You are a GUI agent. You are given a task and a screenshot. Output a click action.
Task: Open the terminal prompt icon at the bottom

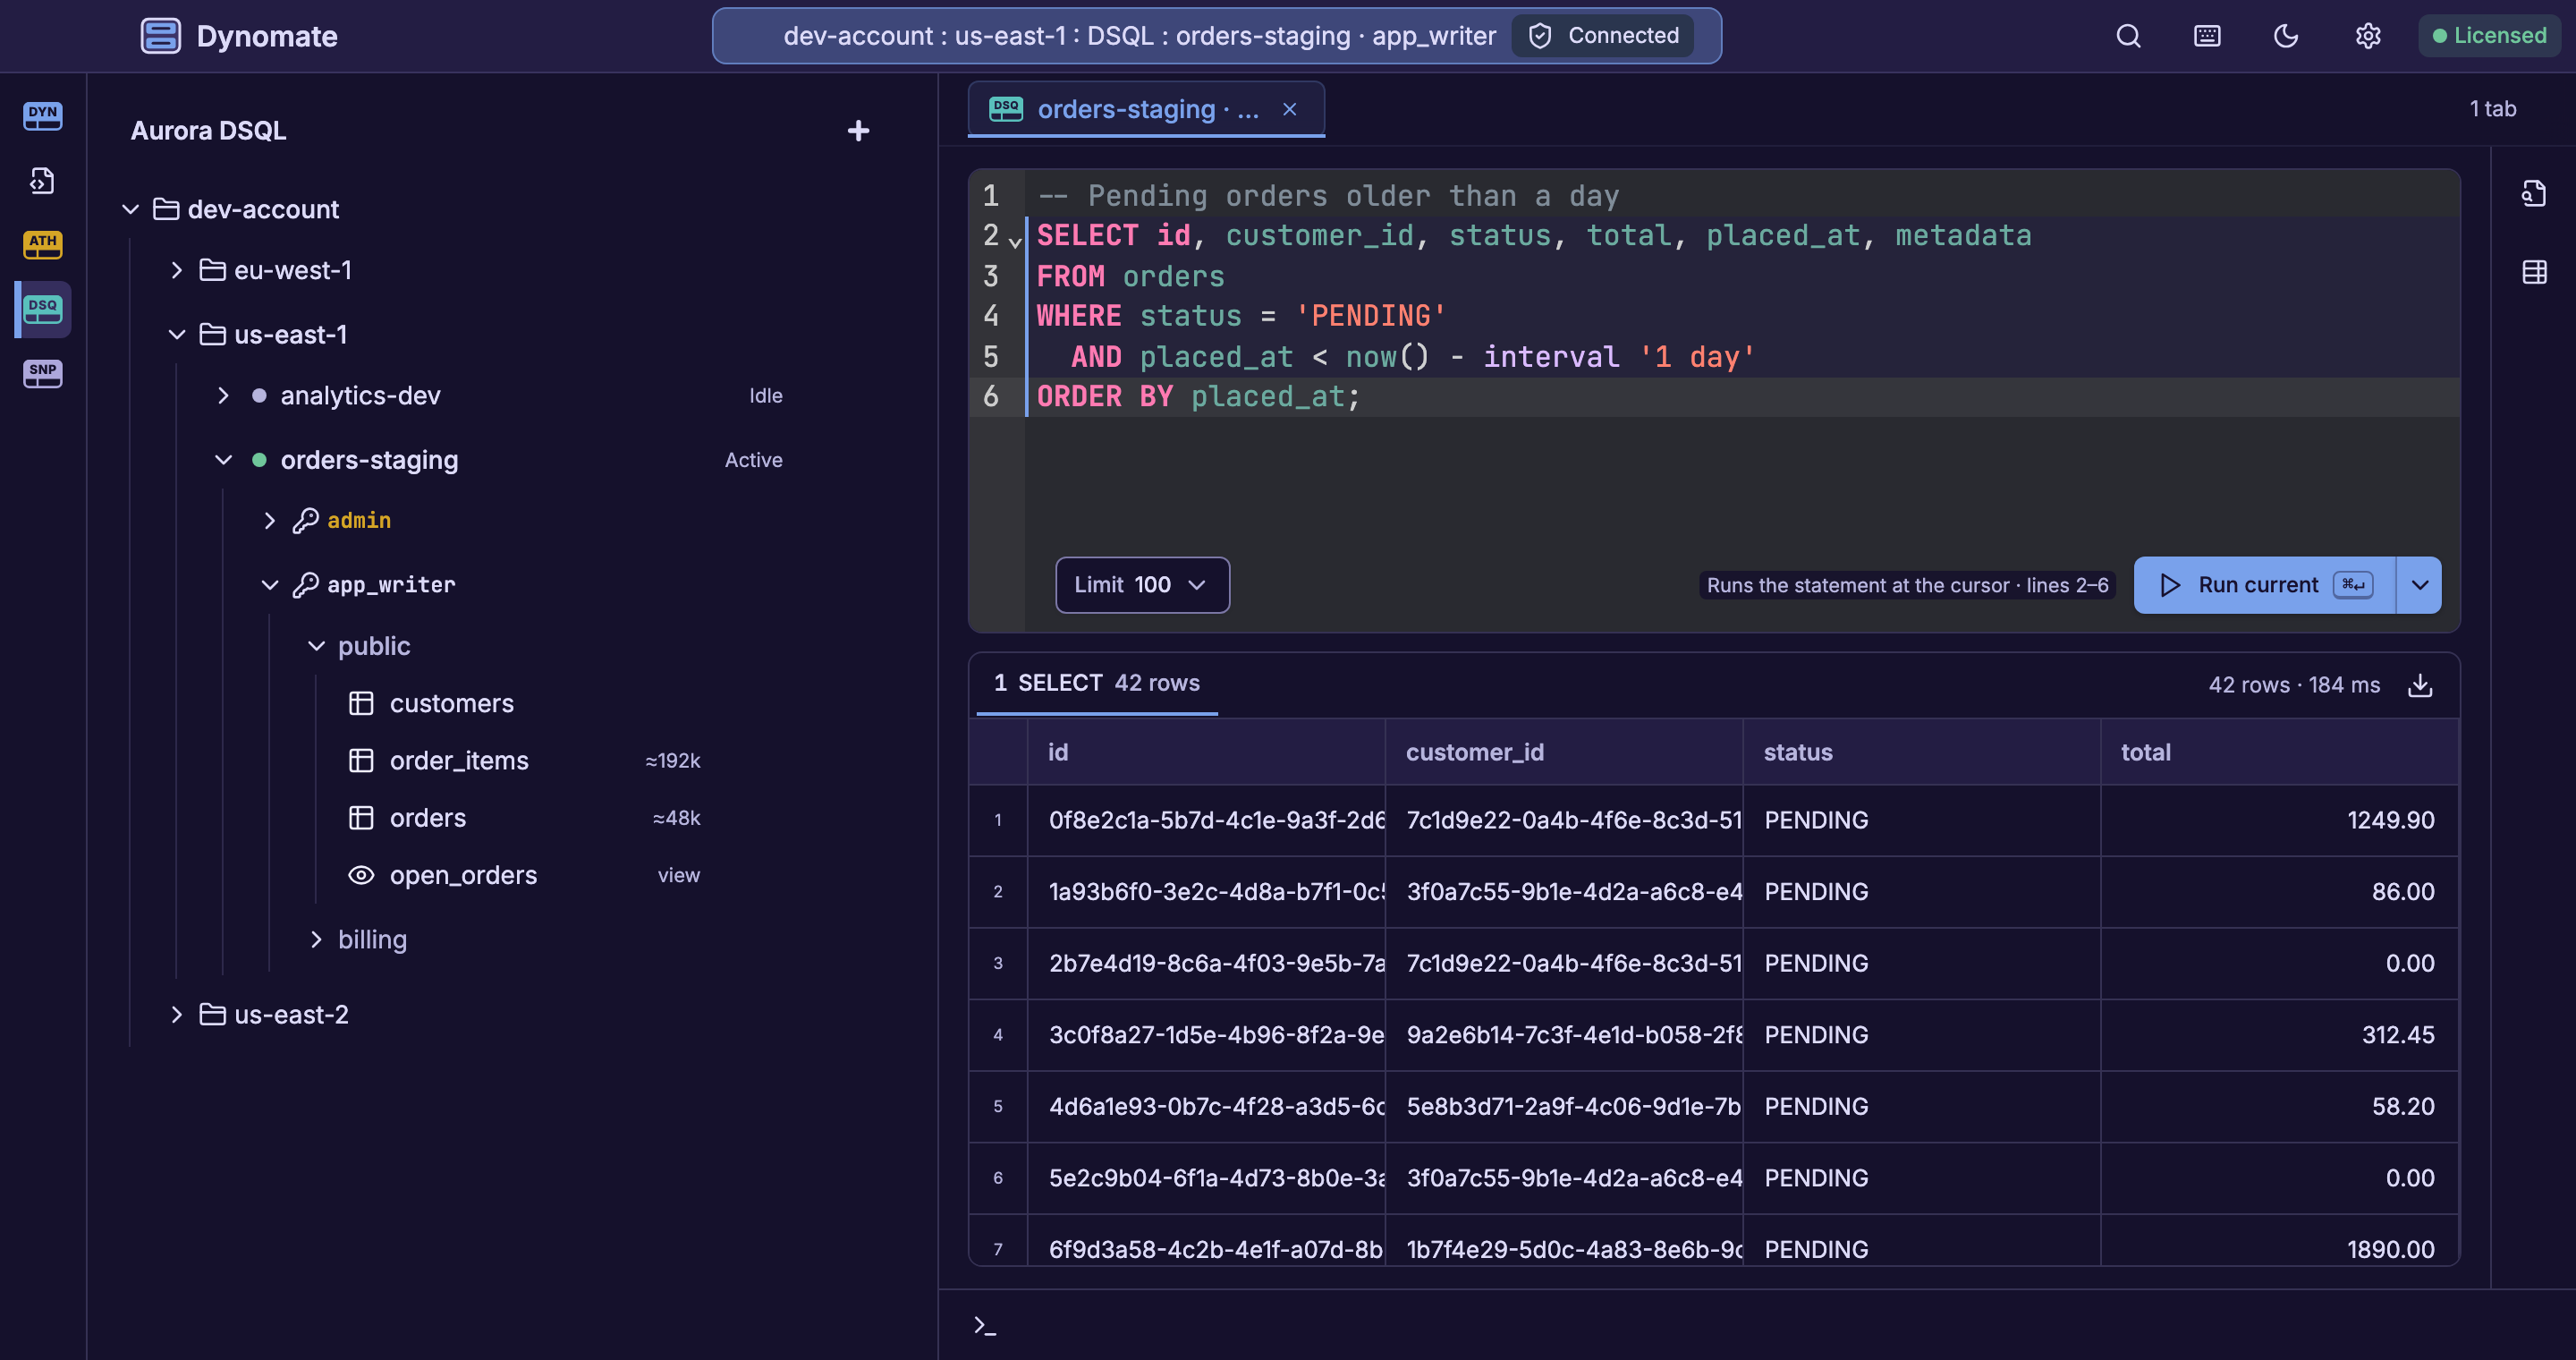click(x=984, y=1326)
